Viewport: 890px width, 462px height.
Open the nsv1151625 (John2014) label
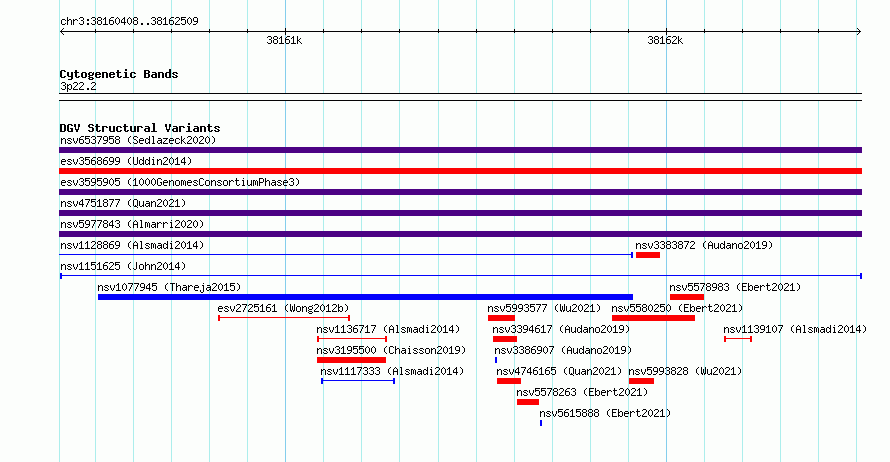(123, 266)
